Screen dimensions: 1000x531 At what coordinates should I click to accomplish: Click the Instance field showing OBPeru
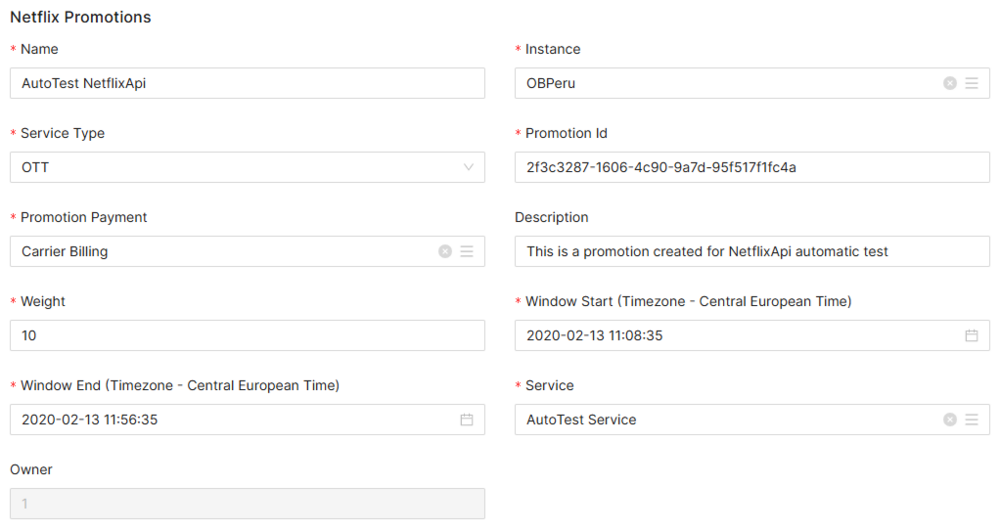click(x=725, y=83)
